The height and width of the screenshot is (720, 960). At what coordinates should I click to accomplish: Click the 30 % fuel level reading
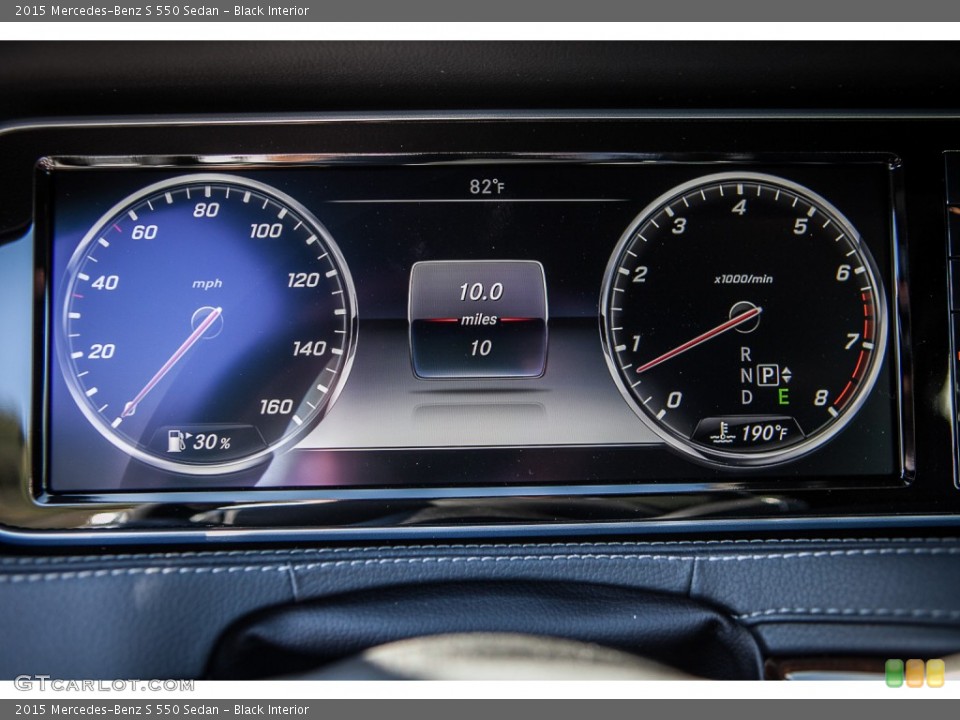click(x=211, y=442)
